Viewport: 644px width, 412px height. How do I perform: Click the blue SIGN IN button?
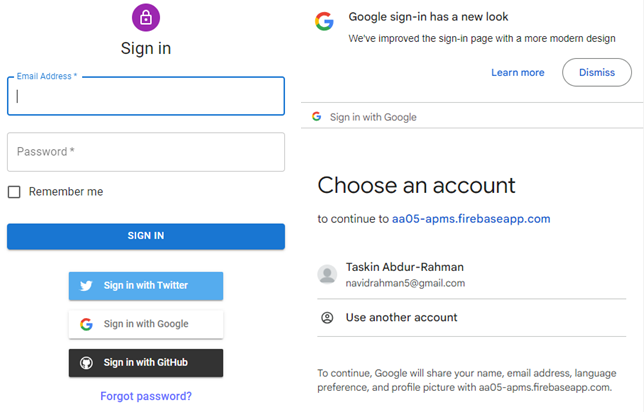coord(146,236)
